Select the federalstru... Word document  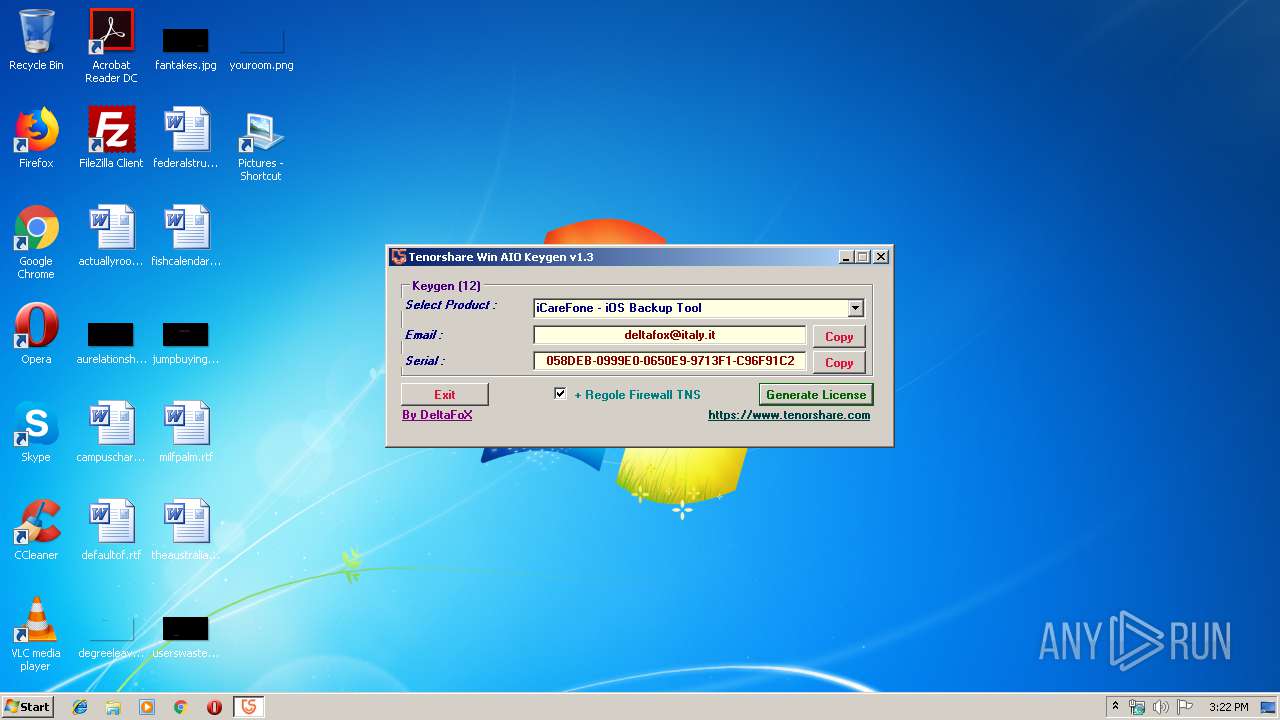click(186, 138)
